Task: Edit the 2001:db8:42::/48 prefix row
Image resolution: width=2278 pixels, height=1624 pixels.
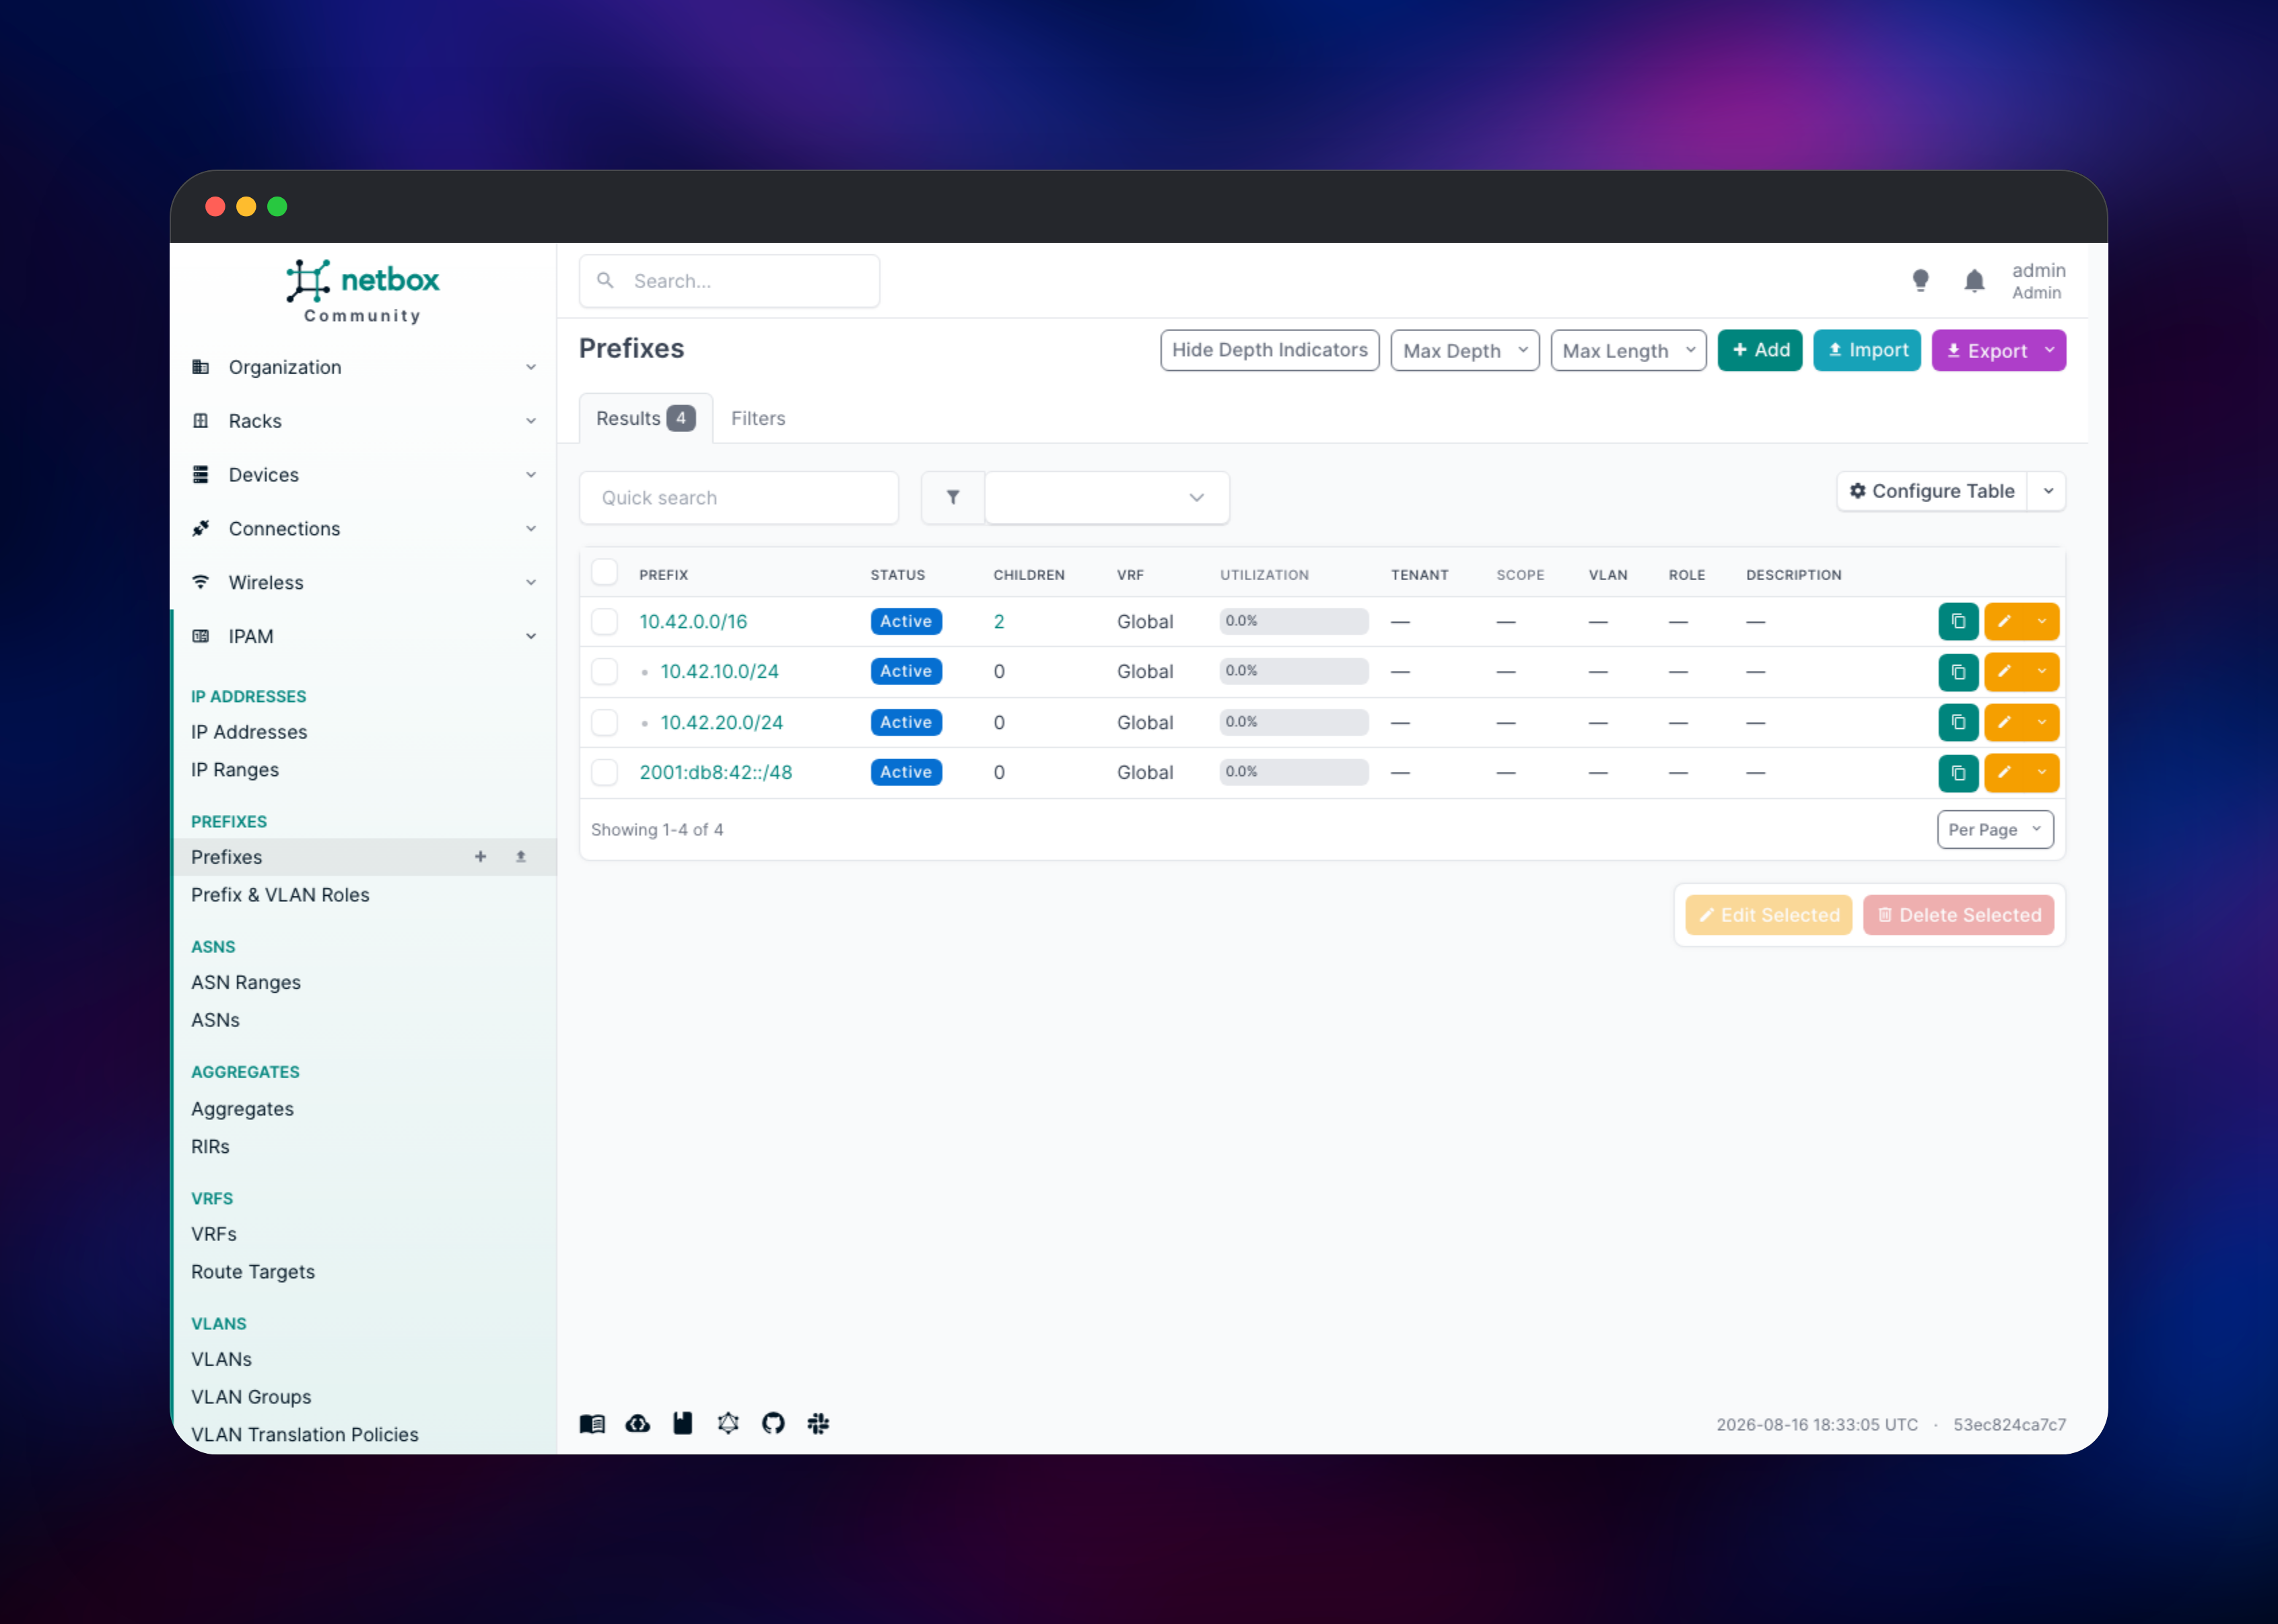Action: (2004, 772)
